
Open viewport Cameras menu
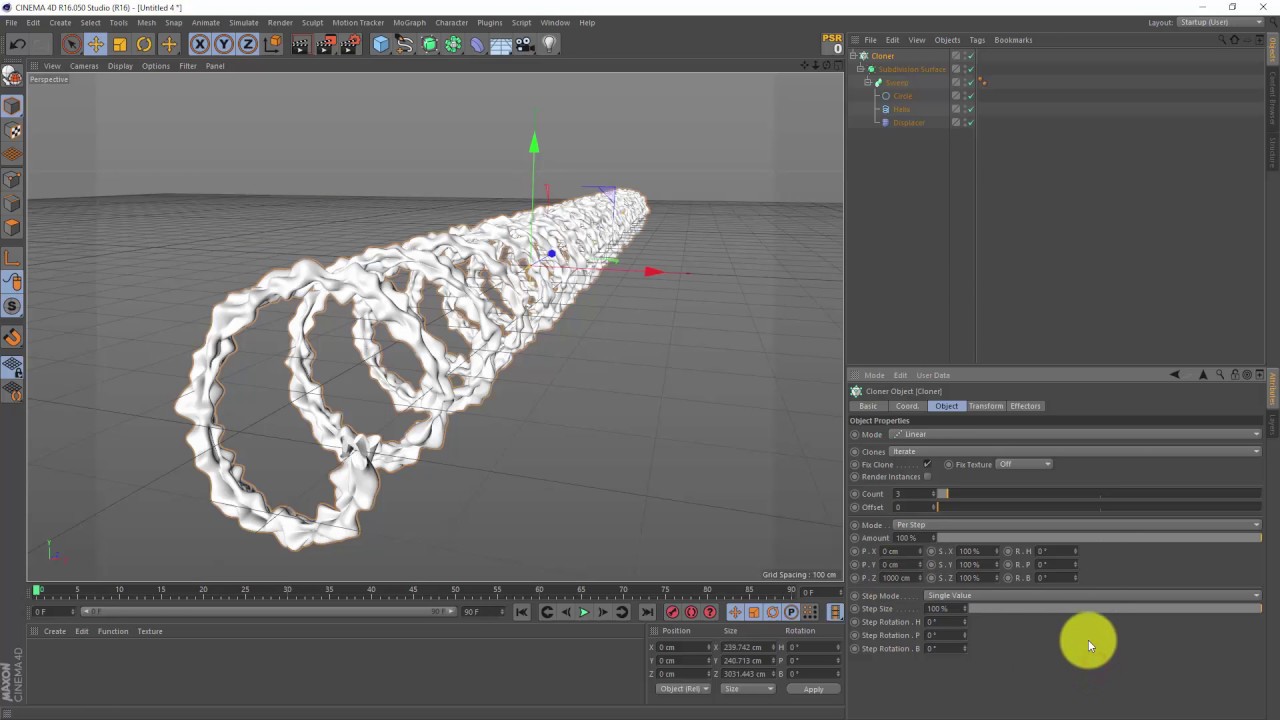click(84, 66)
